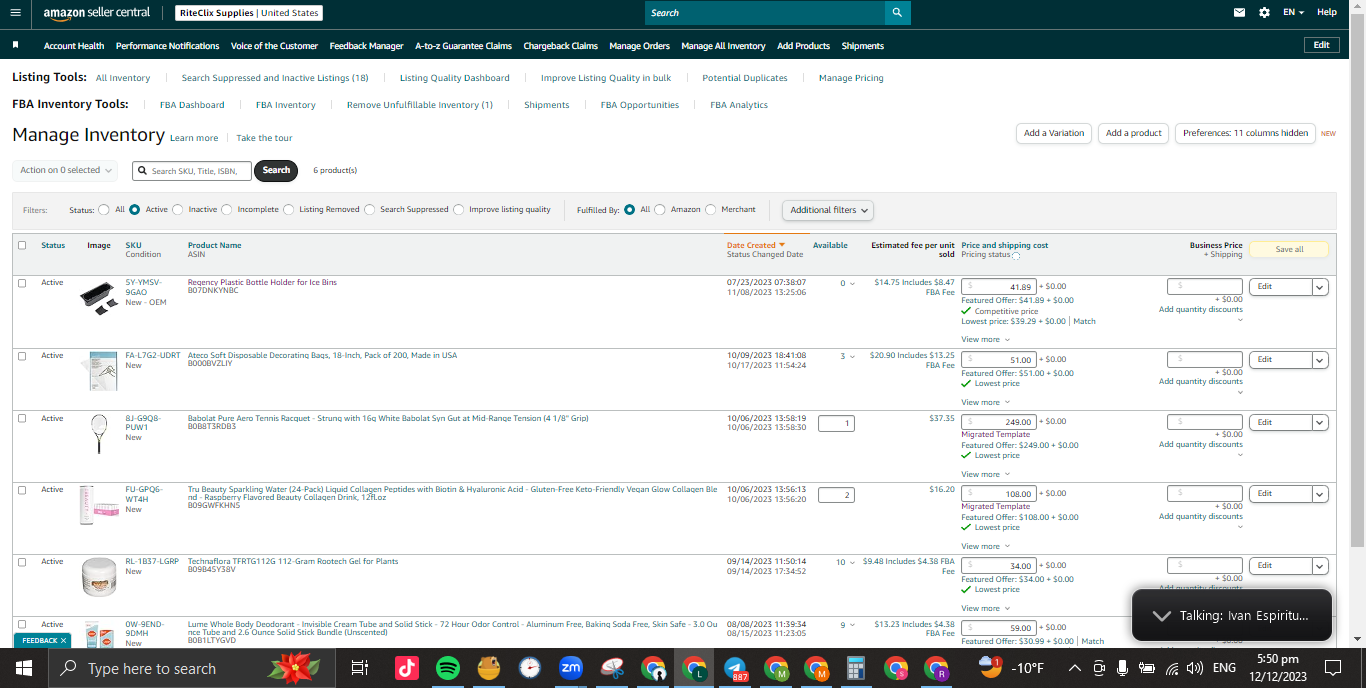
Task: Close the Feedback tab
Action: point(63,640)
